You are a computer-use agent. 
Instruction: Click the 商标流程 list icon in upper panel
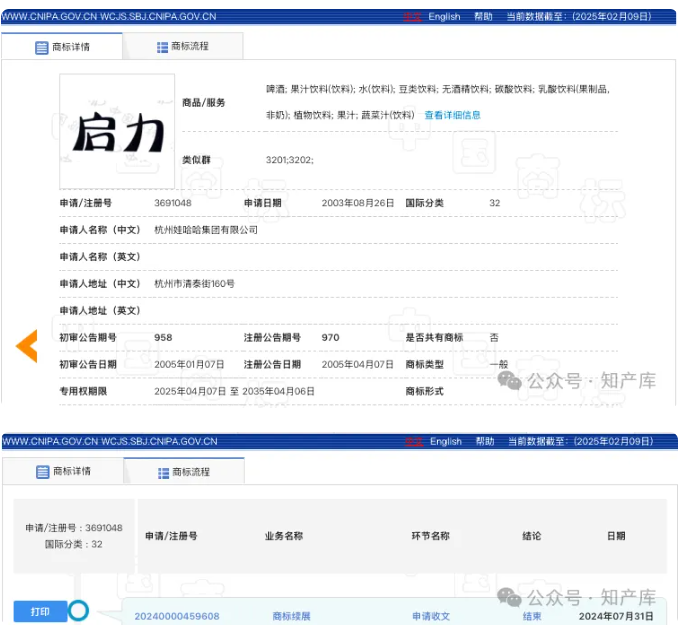(x=163, y=47)
